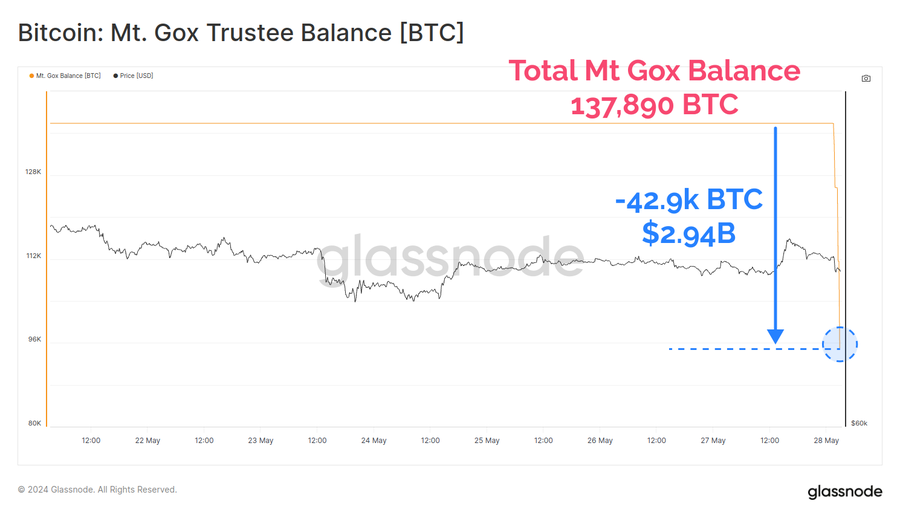Click the 137,890 BTC label
The image size is (900, 518).
(654, 105)
